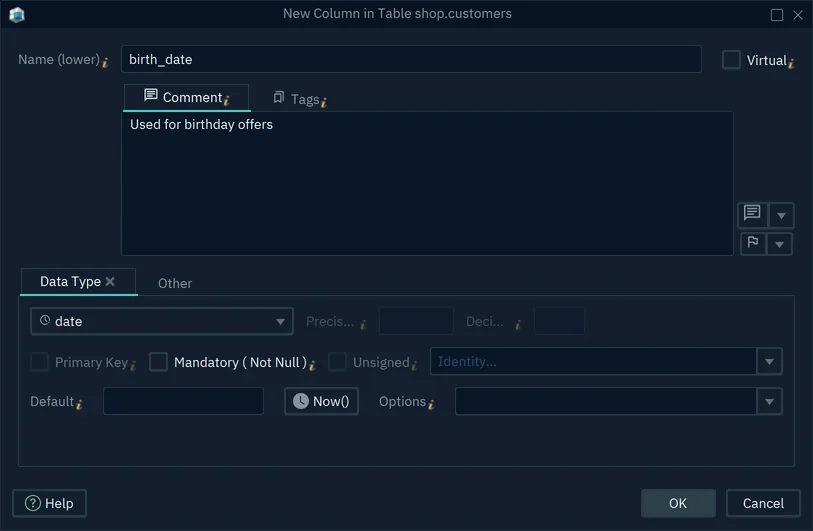Click the app logo icon in title bar

point(17,14)
